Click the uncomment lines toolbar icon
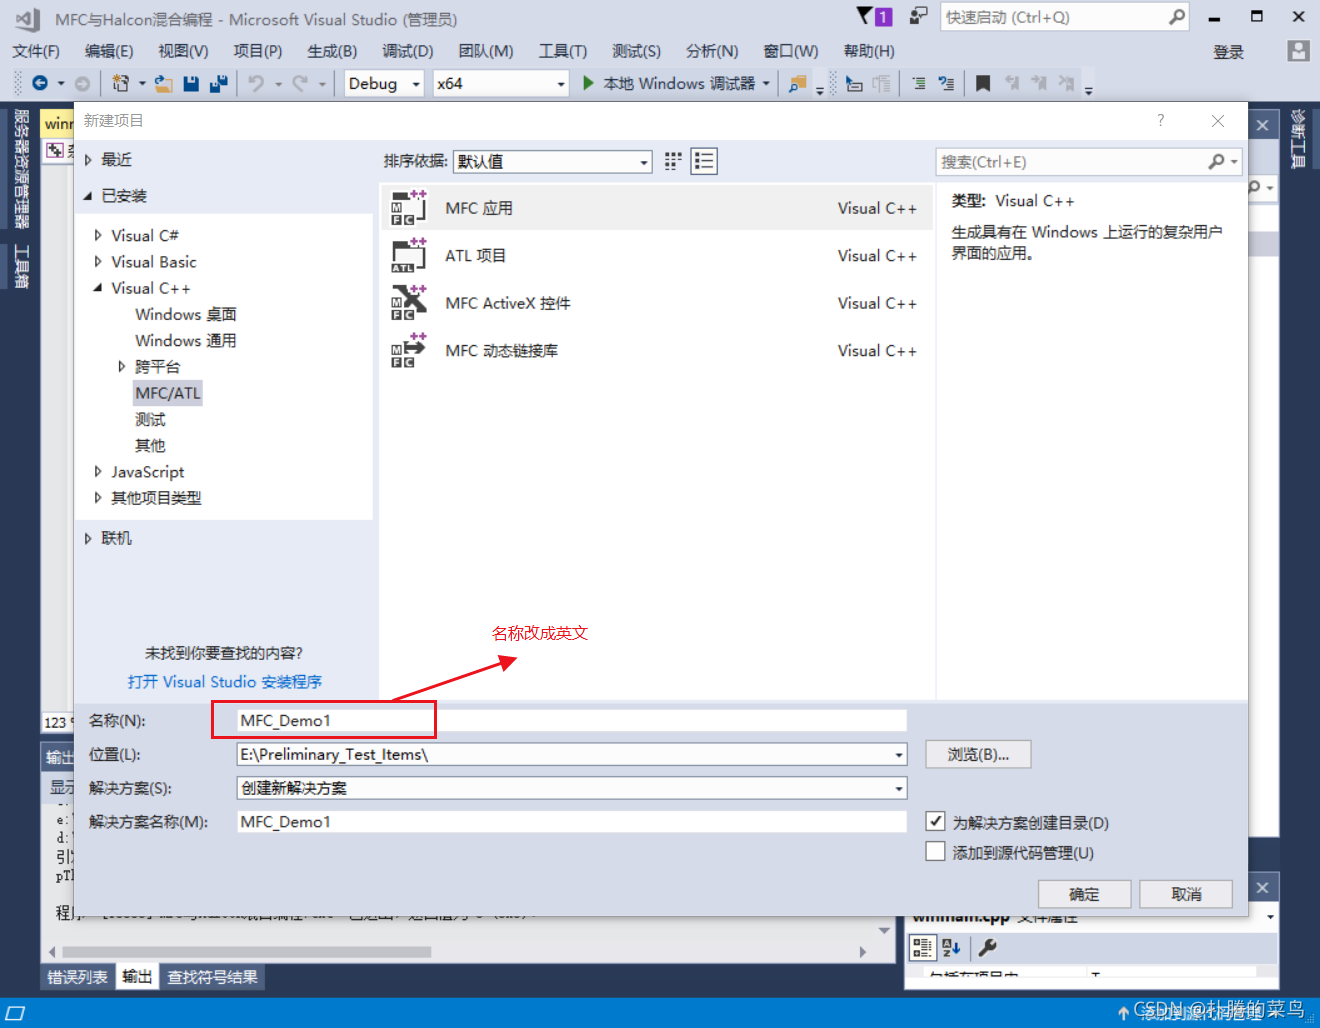The image size is (1320, 1028). 946,84
